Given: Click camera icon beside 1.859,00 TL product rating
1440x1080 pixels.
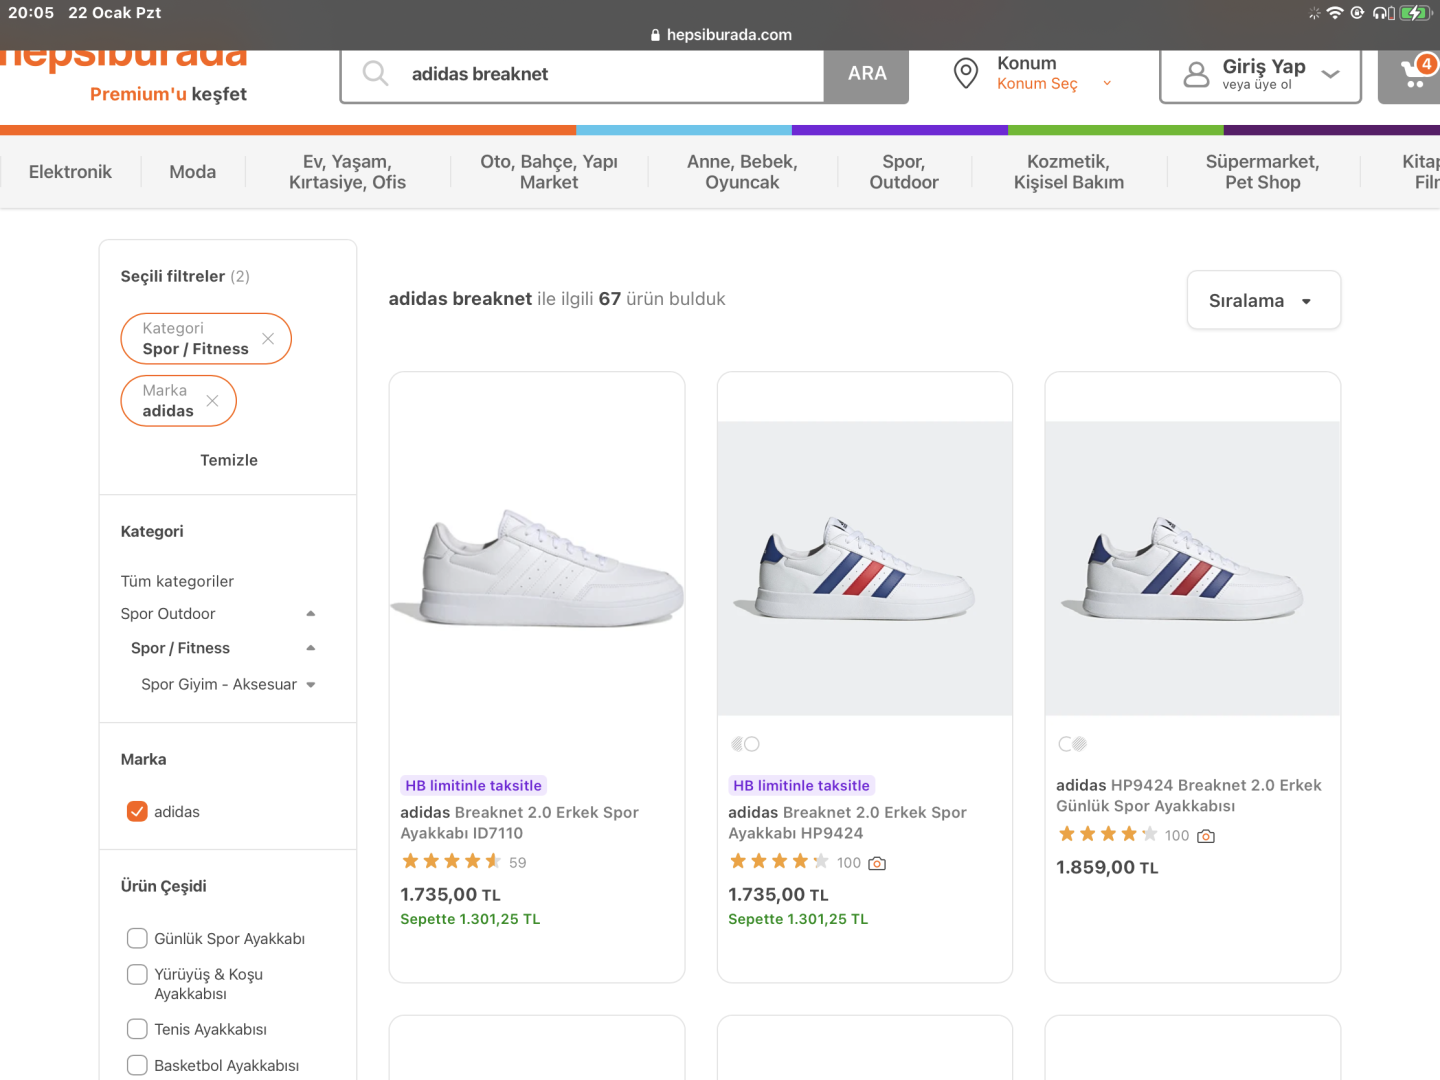Looking at the screenshot, I should 1206,836.
